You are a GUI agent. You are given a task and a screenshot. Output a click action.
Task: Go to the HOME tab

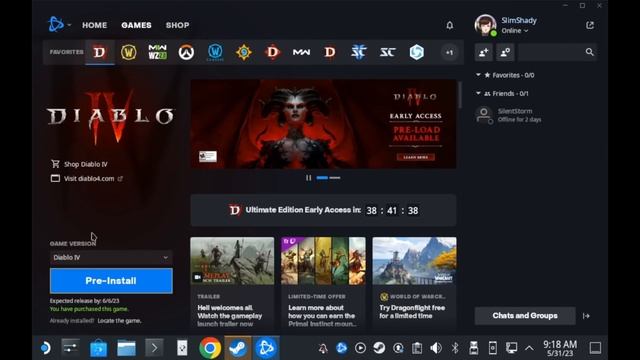coord(94,25)
